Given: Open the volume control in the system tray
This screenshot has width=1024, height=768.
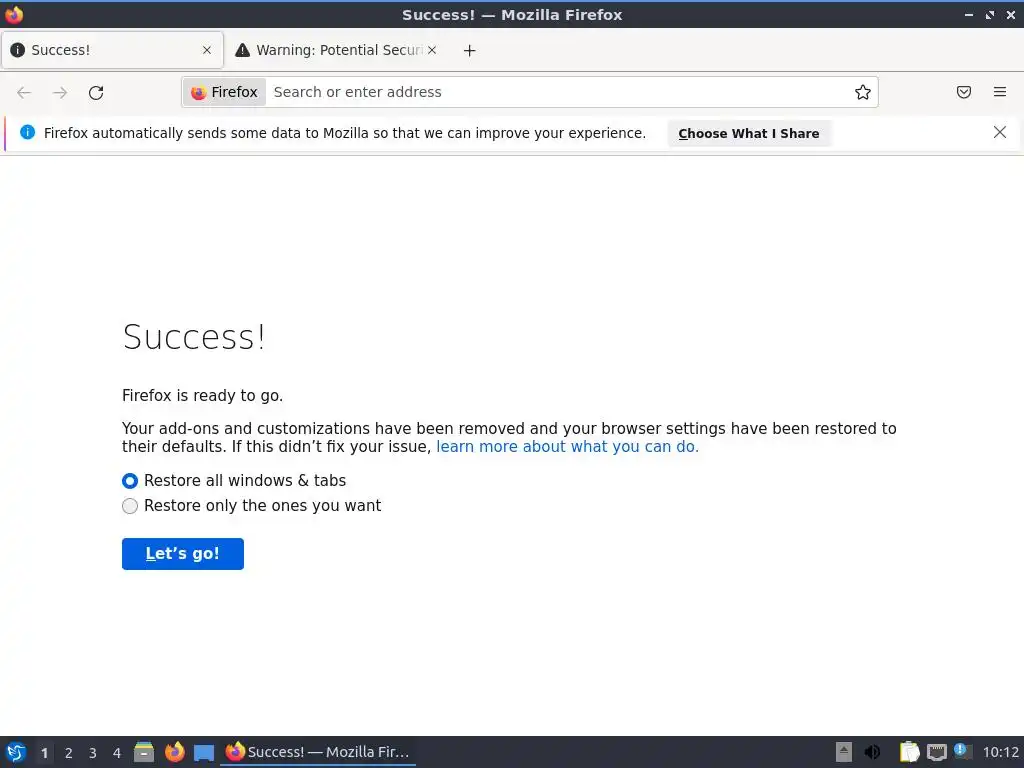Looking at the screenshot, I should (872, 752).
